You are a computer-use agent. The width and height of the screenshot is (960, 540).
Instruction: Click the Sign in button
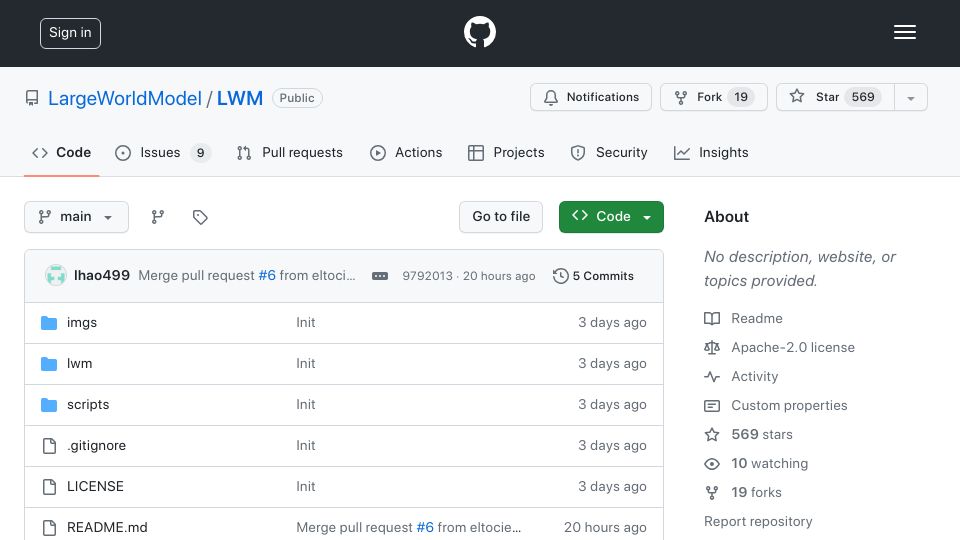pos(70,33)
